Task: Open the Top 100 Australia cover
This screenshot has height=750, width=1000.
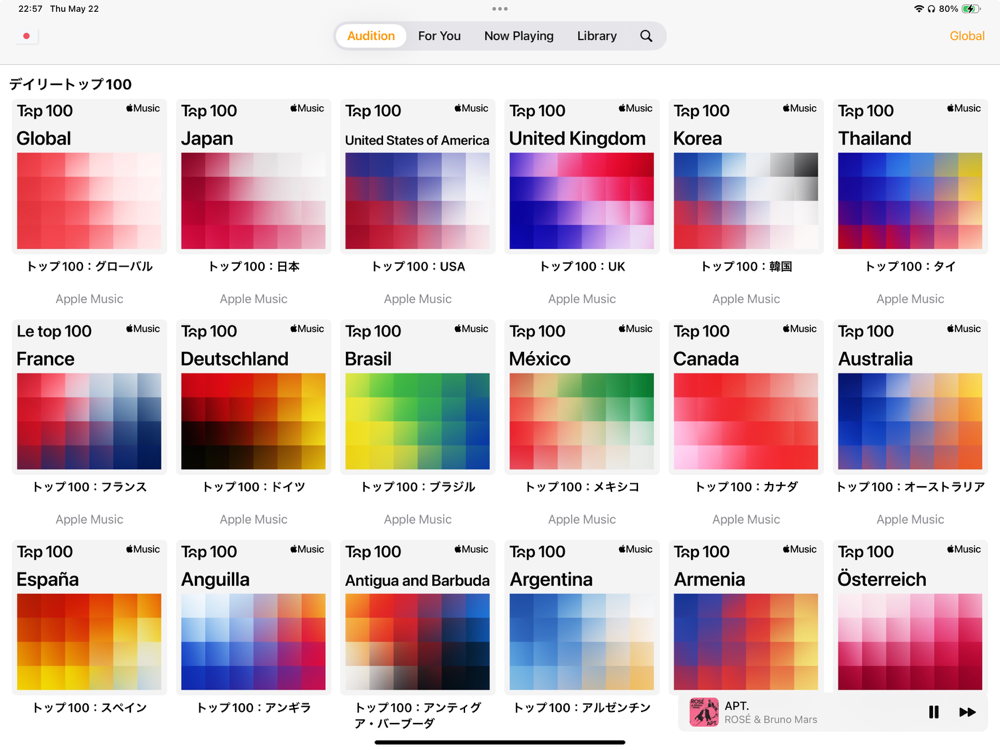Action: (910, 397)
